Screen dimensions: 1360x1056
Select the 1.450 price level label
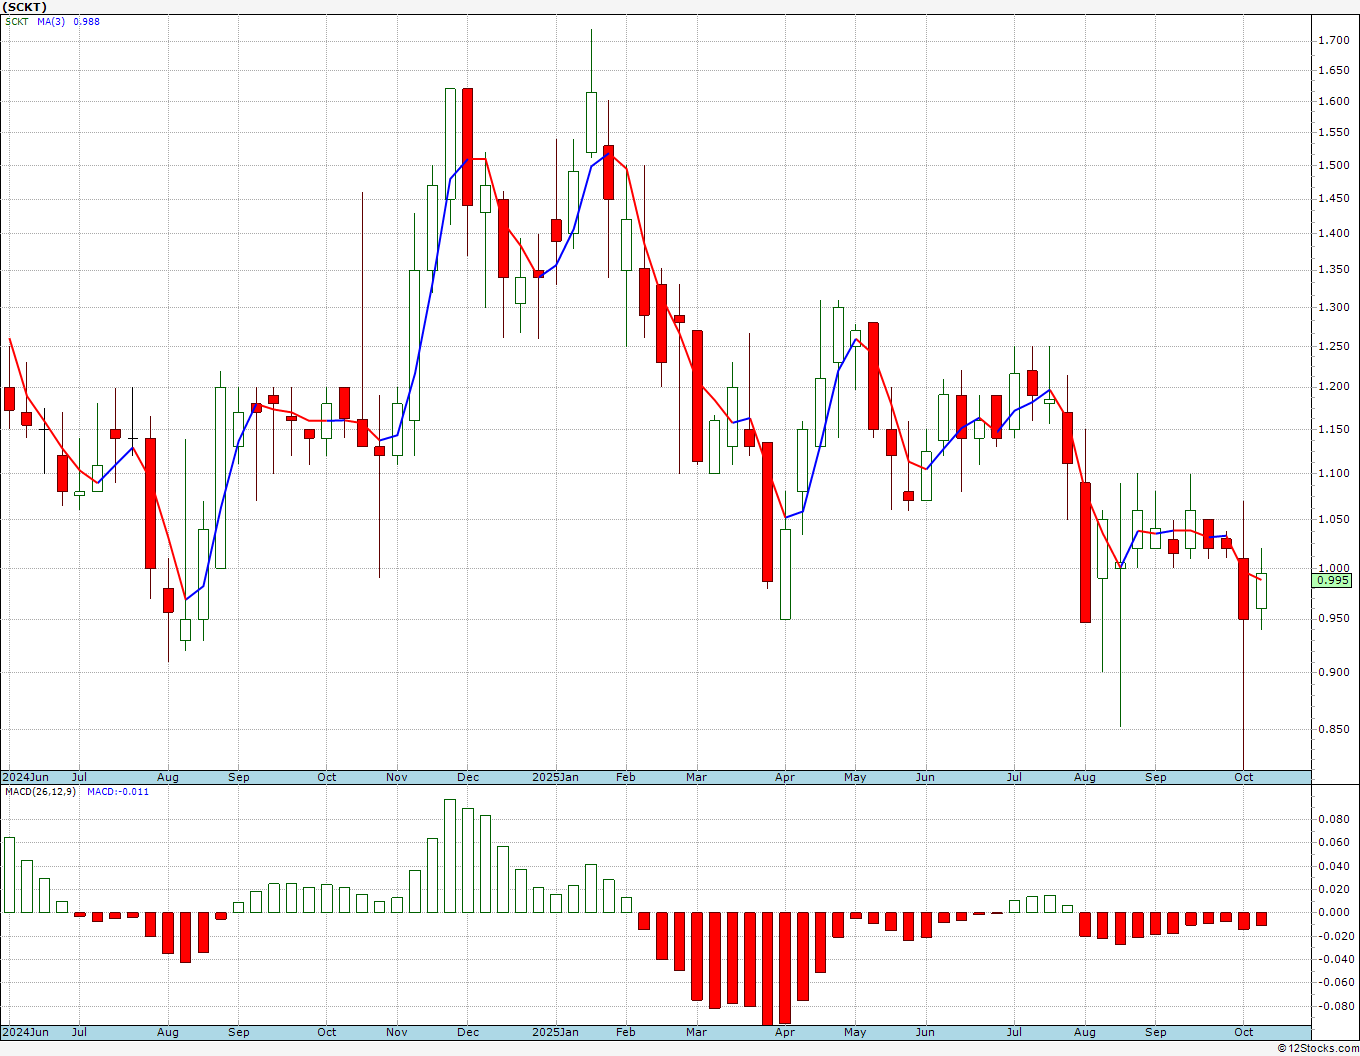point(1333,199)
